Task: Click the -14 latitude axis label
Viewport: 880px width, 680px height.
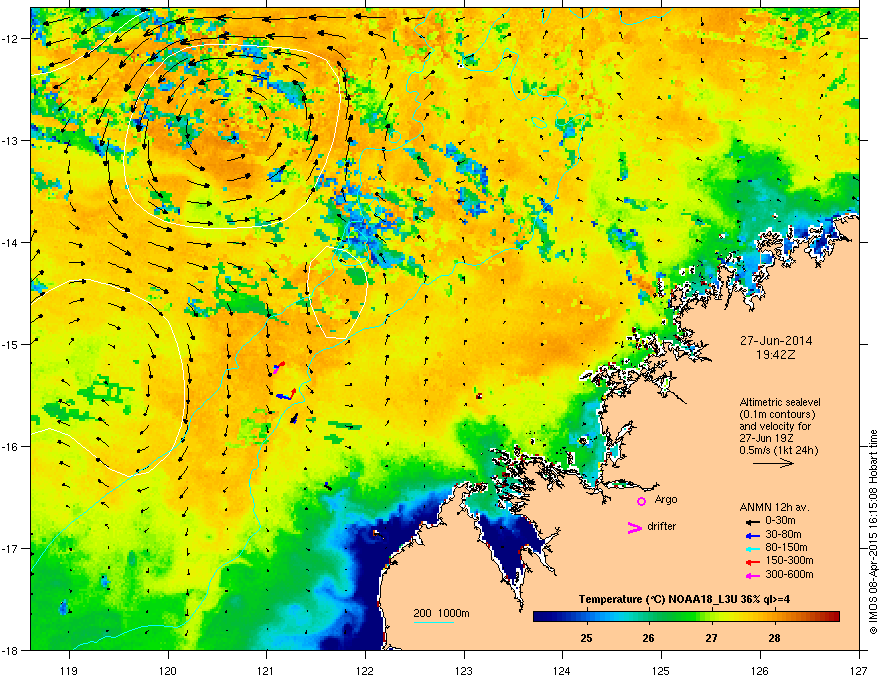Action: (11, 243)
